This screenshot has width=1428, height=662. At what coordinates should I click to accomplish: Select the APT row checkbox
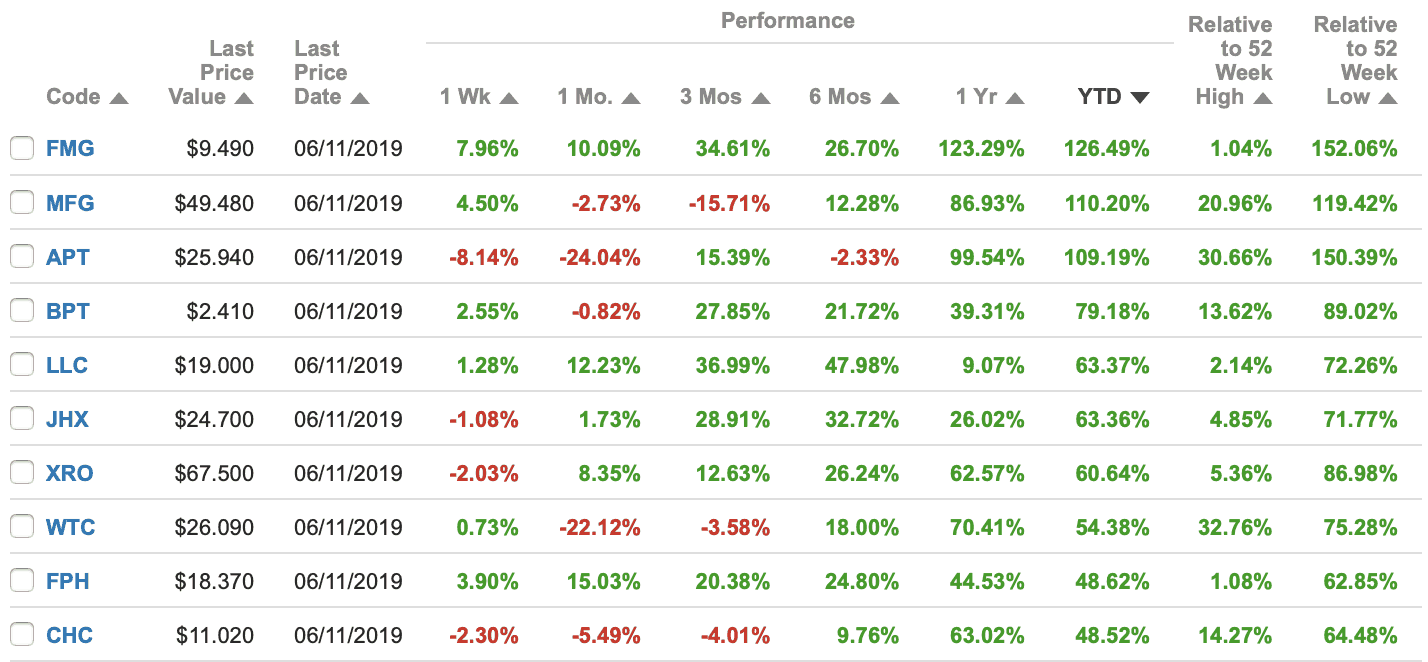[x=21, y=257]
